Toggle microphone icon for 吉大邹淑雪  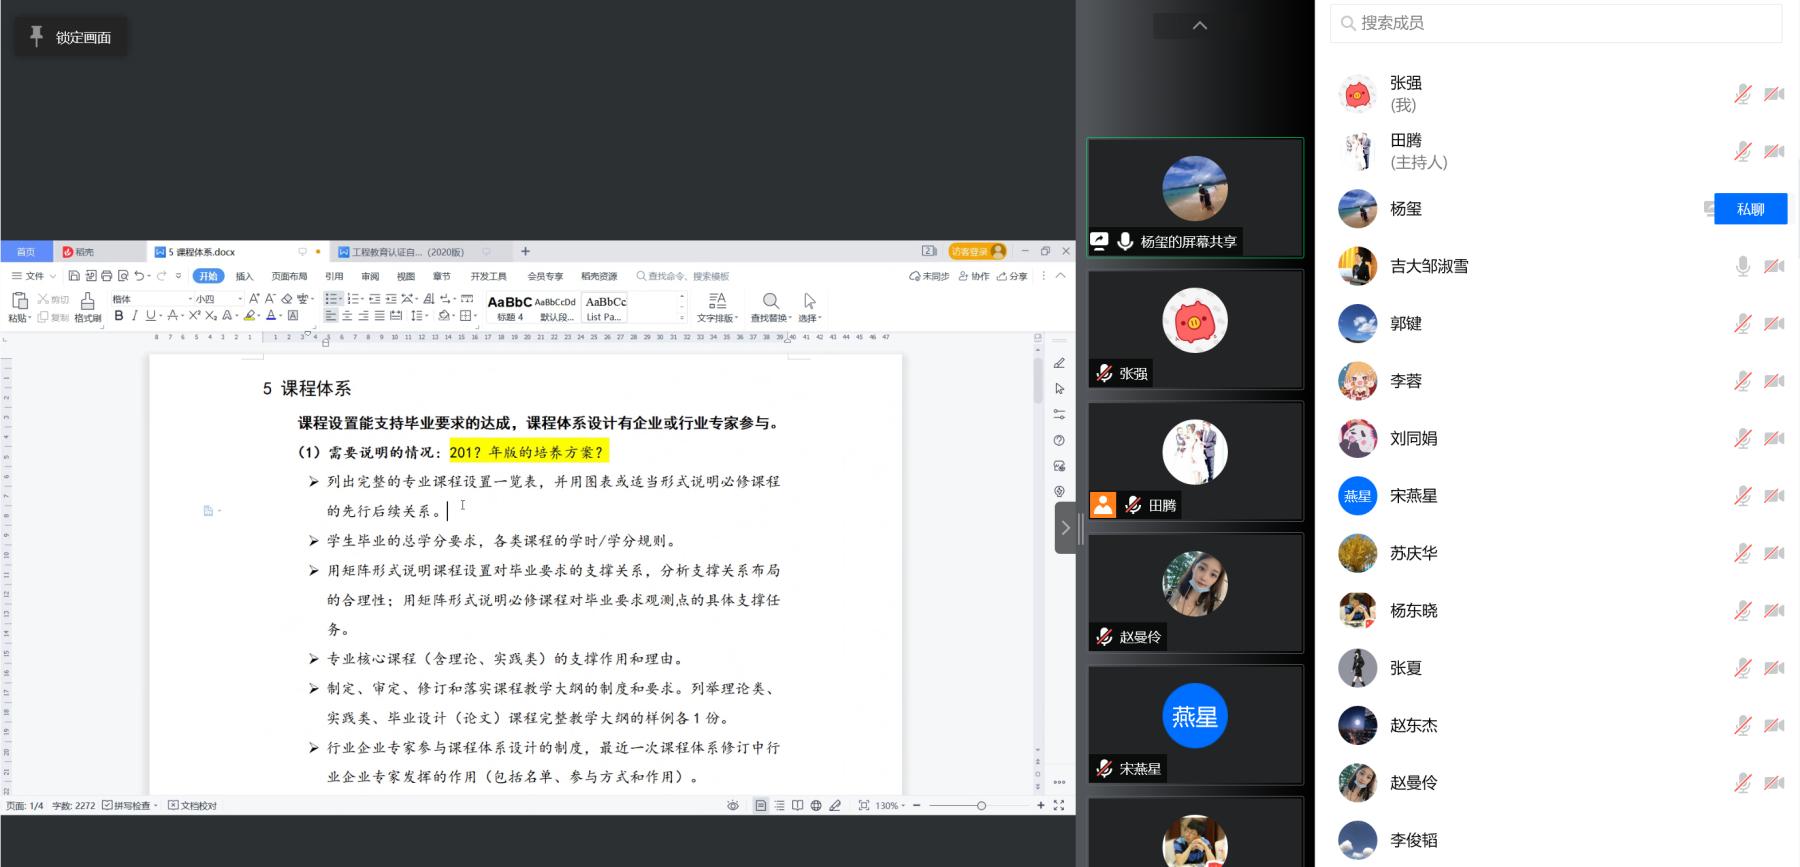click(1742, 266)
